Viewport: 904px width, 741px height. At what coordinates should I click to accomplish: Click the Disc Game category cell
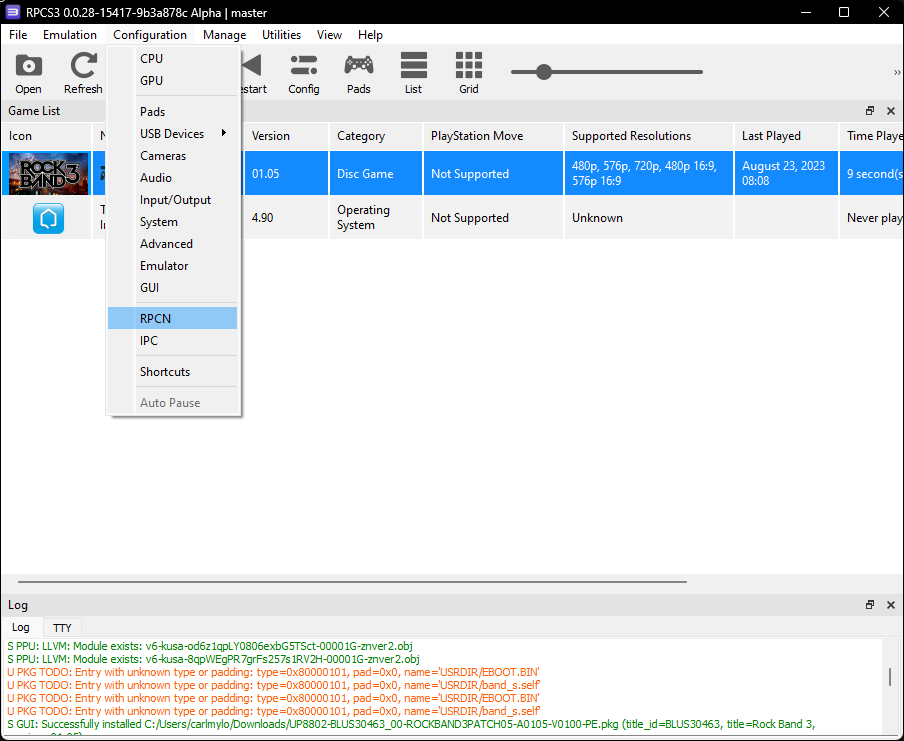(x=376, y=174)
